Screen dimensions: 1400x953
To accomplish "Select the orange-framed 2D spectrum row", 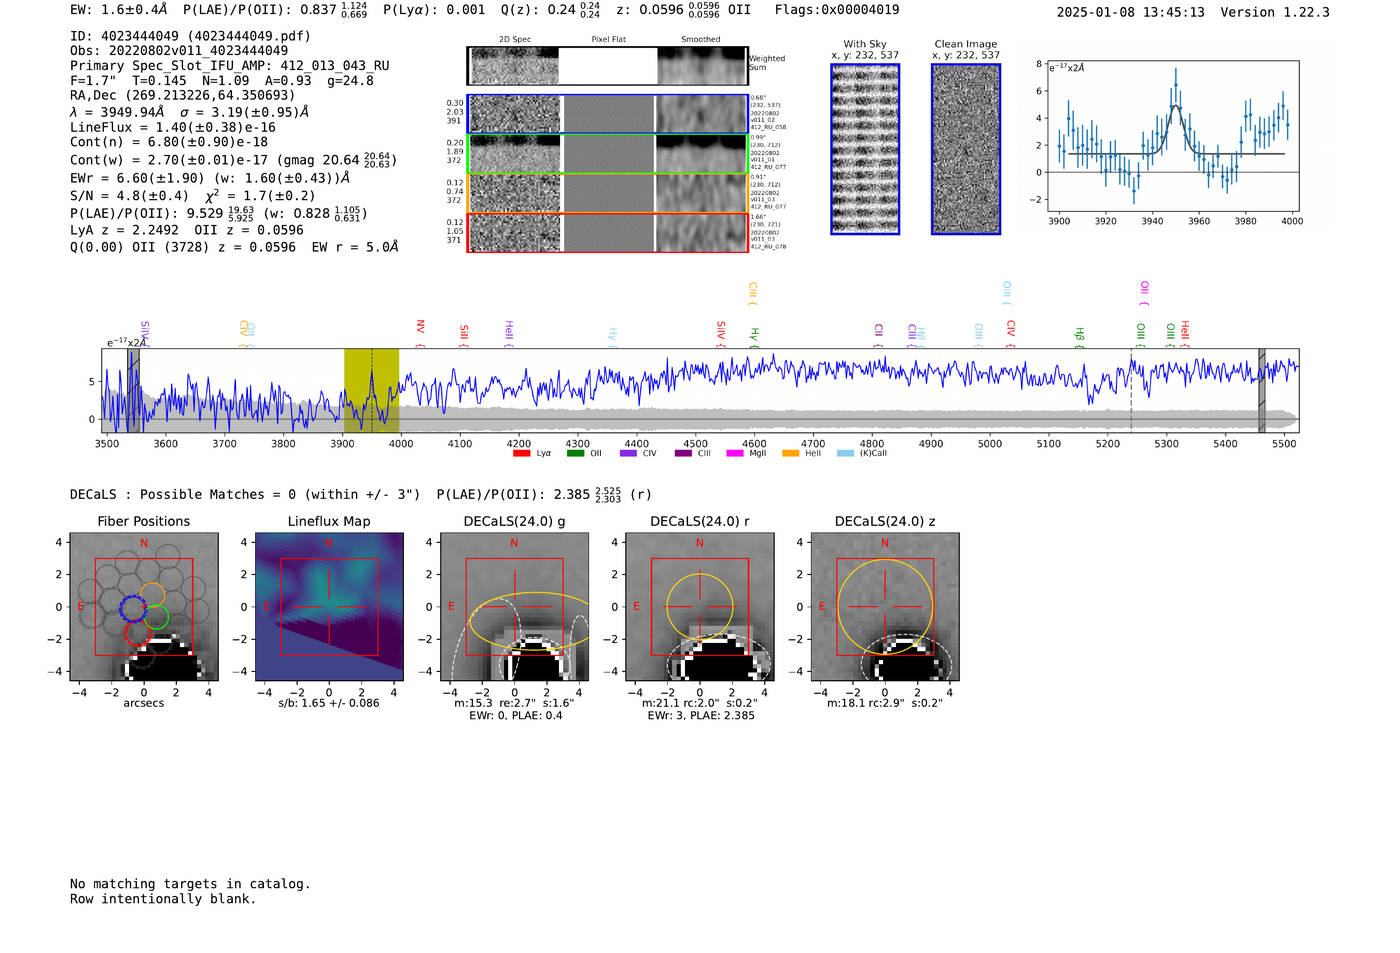I will click(x=608, y=193).
